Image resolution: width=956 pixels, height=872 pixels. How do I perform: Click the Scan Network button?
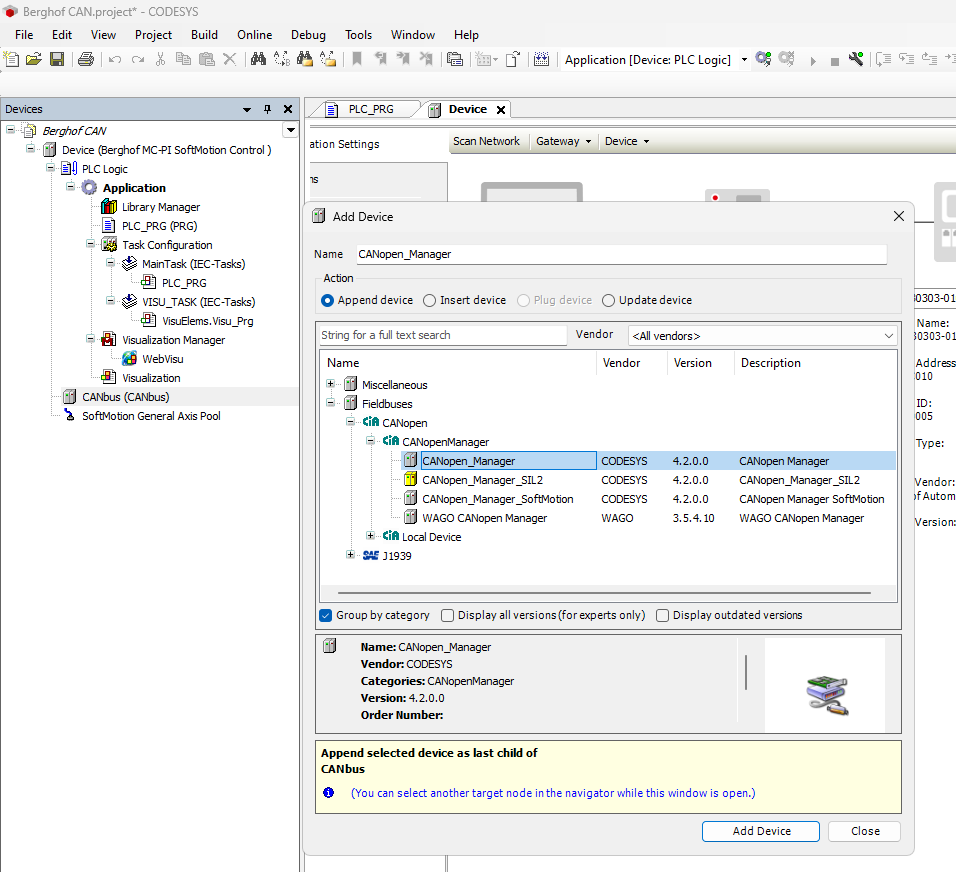(x=487, y=141)
